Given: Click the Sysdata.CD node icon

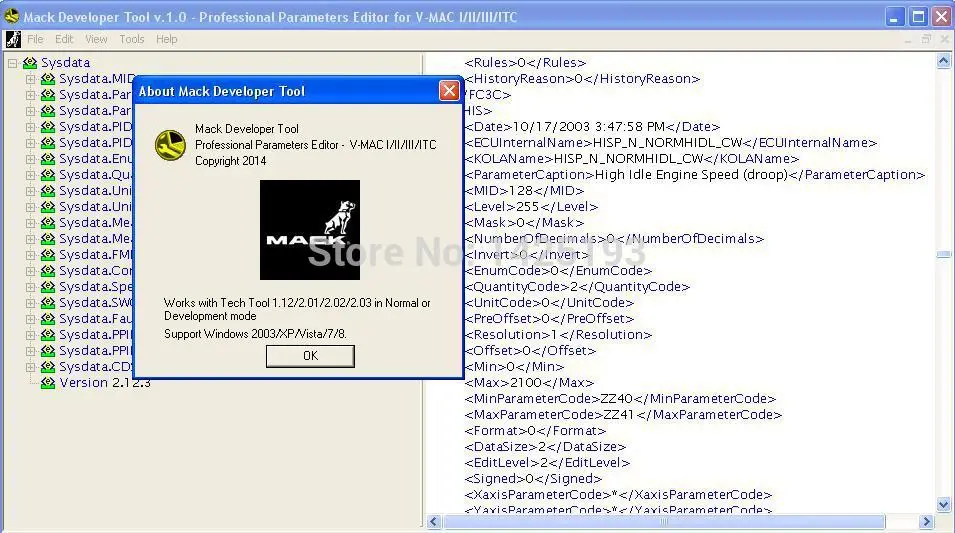Looking at the screenshot, I should click(48, 367).
